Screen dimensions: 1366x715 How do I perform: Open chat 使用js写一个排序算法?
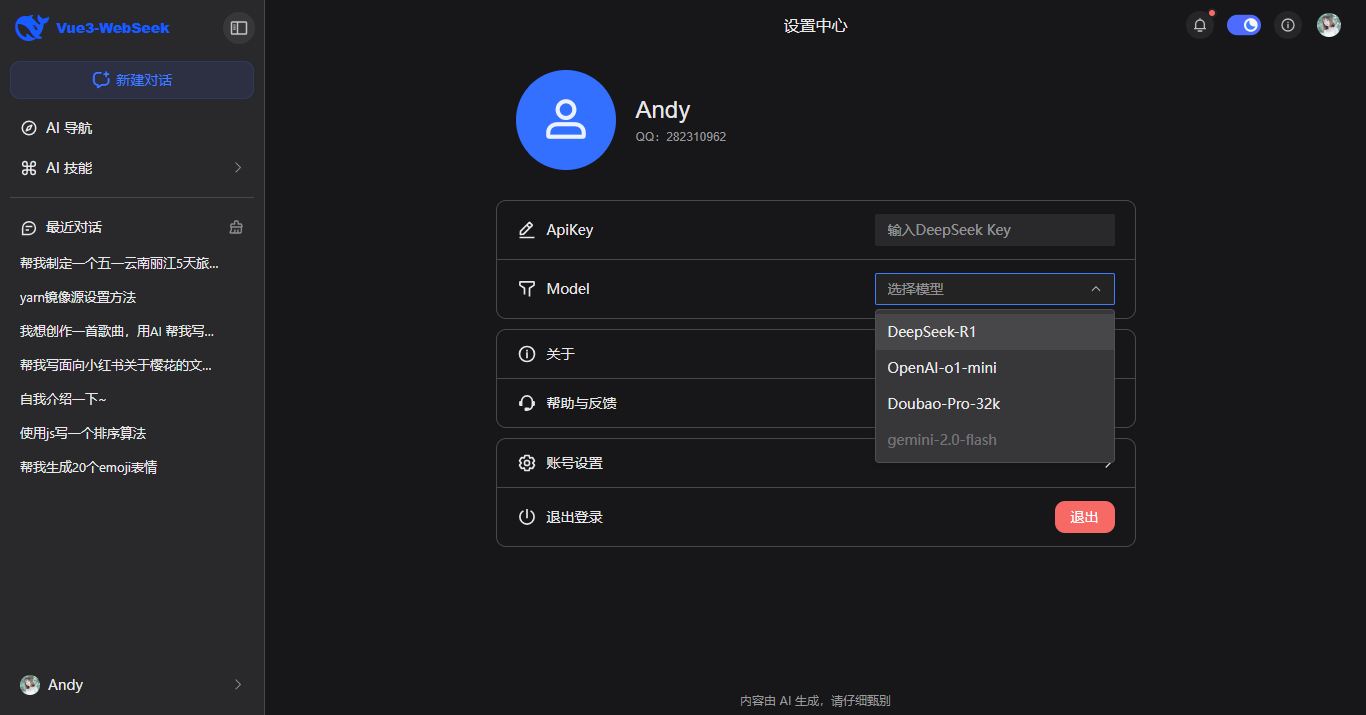(x=83, y=433)
